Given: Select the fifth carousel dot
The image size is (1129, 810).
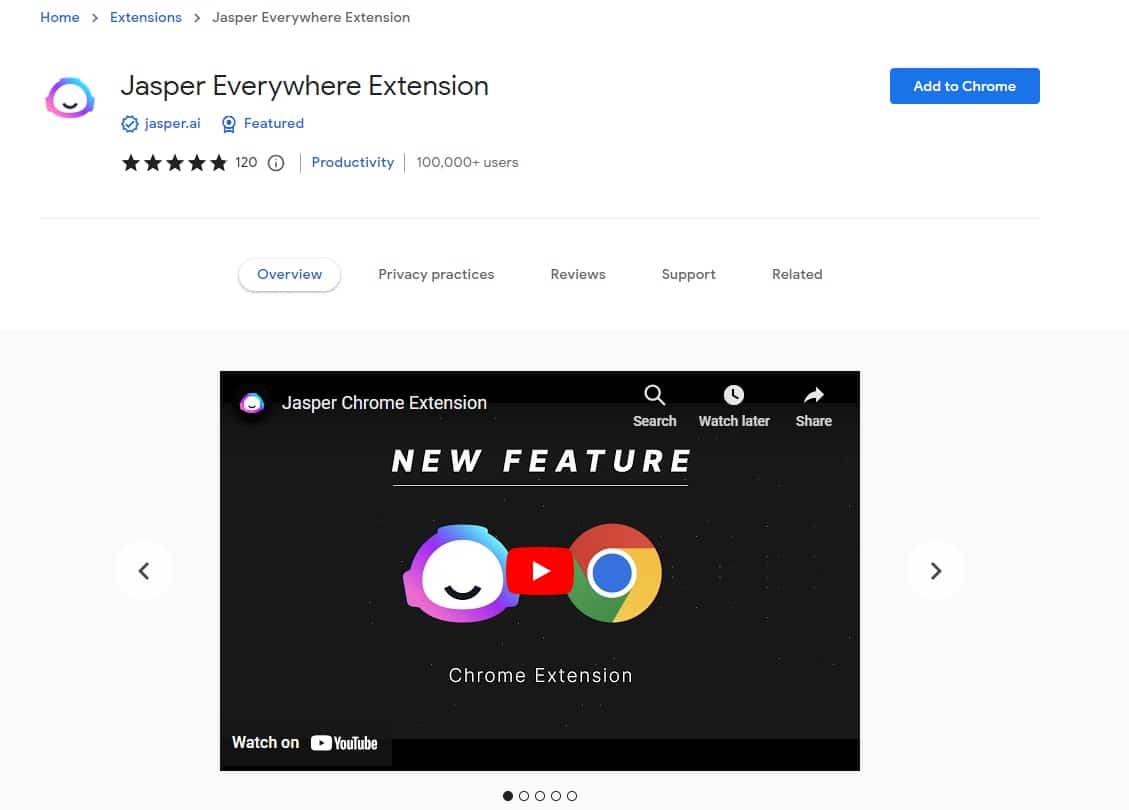Looking at the screenshot, I should pyautogui.click(x=572, y=796).
